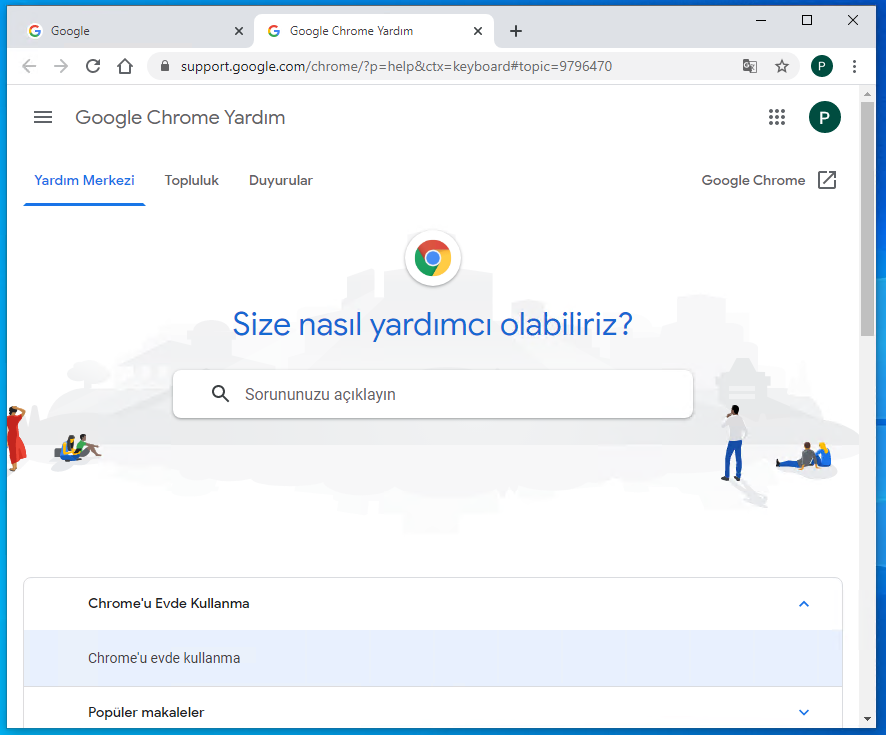Open the Google apps grid
The image size is (886, 735).
coord(777,117)
